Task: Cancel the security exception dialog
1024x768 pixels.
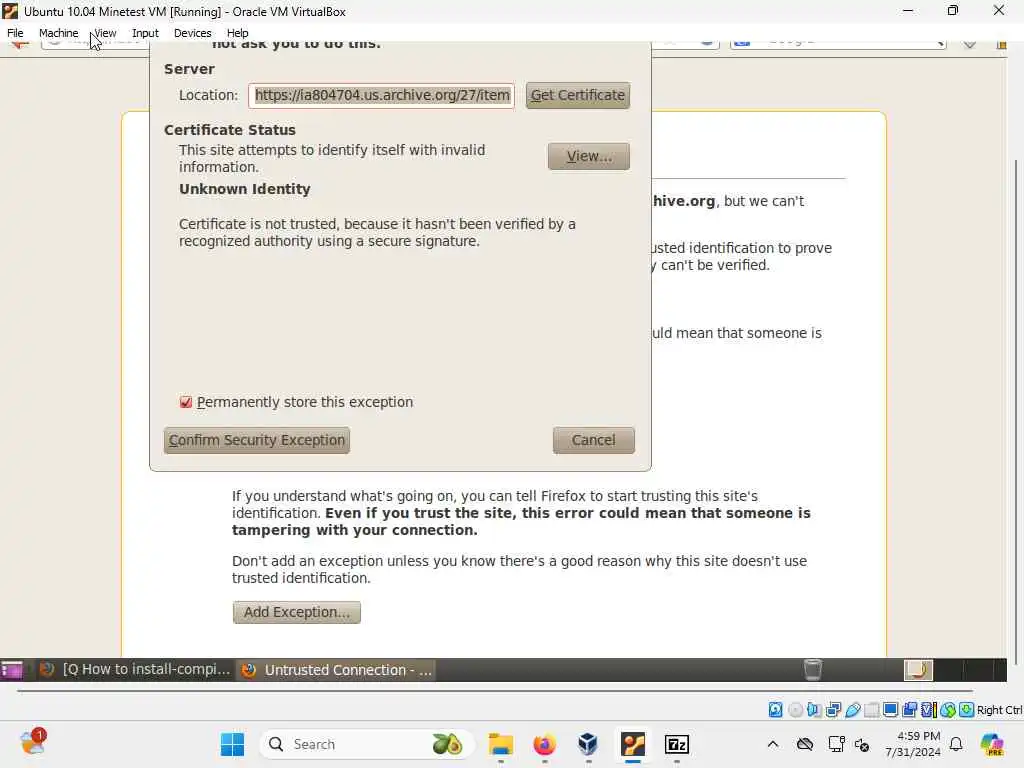Action: point(594,440)
